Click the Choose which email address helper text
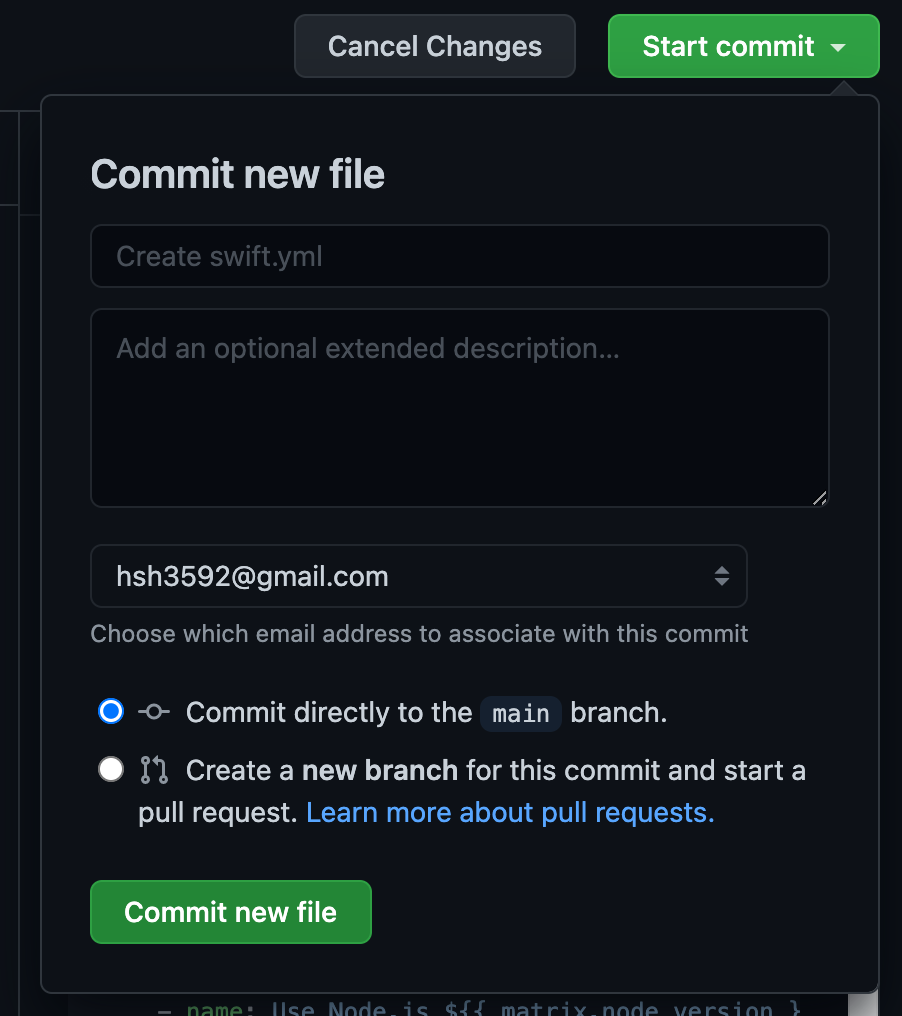This screenshot has height=1016, width=902. pos(419,634)
